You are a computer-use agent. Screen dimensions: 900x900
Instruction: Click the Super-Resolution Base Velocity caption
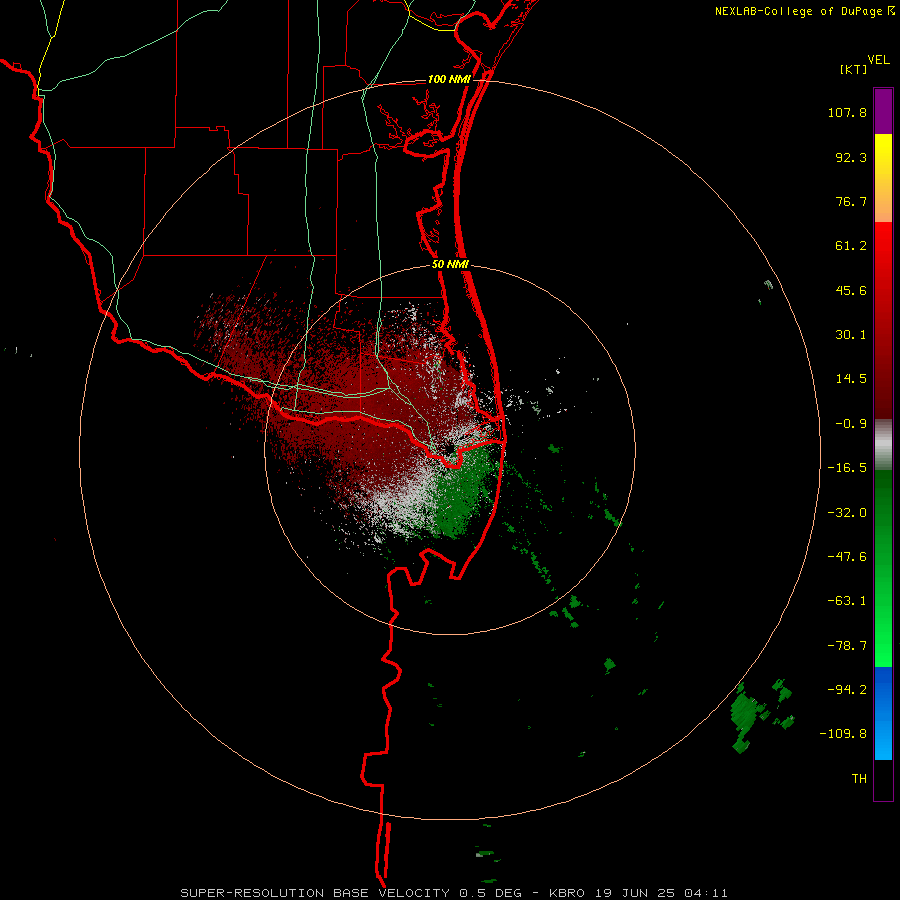[x=454, y=893]
